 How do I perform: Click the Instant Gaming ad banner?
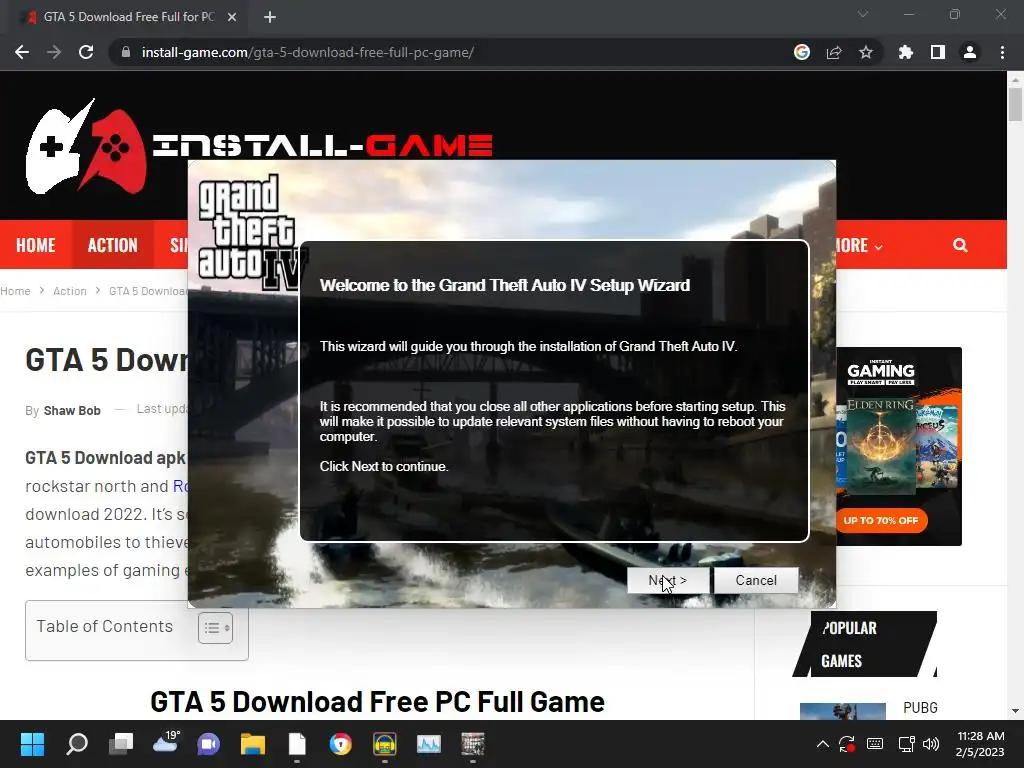(899, 446)
